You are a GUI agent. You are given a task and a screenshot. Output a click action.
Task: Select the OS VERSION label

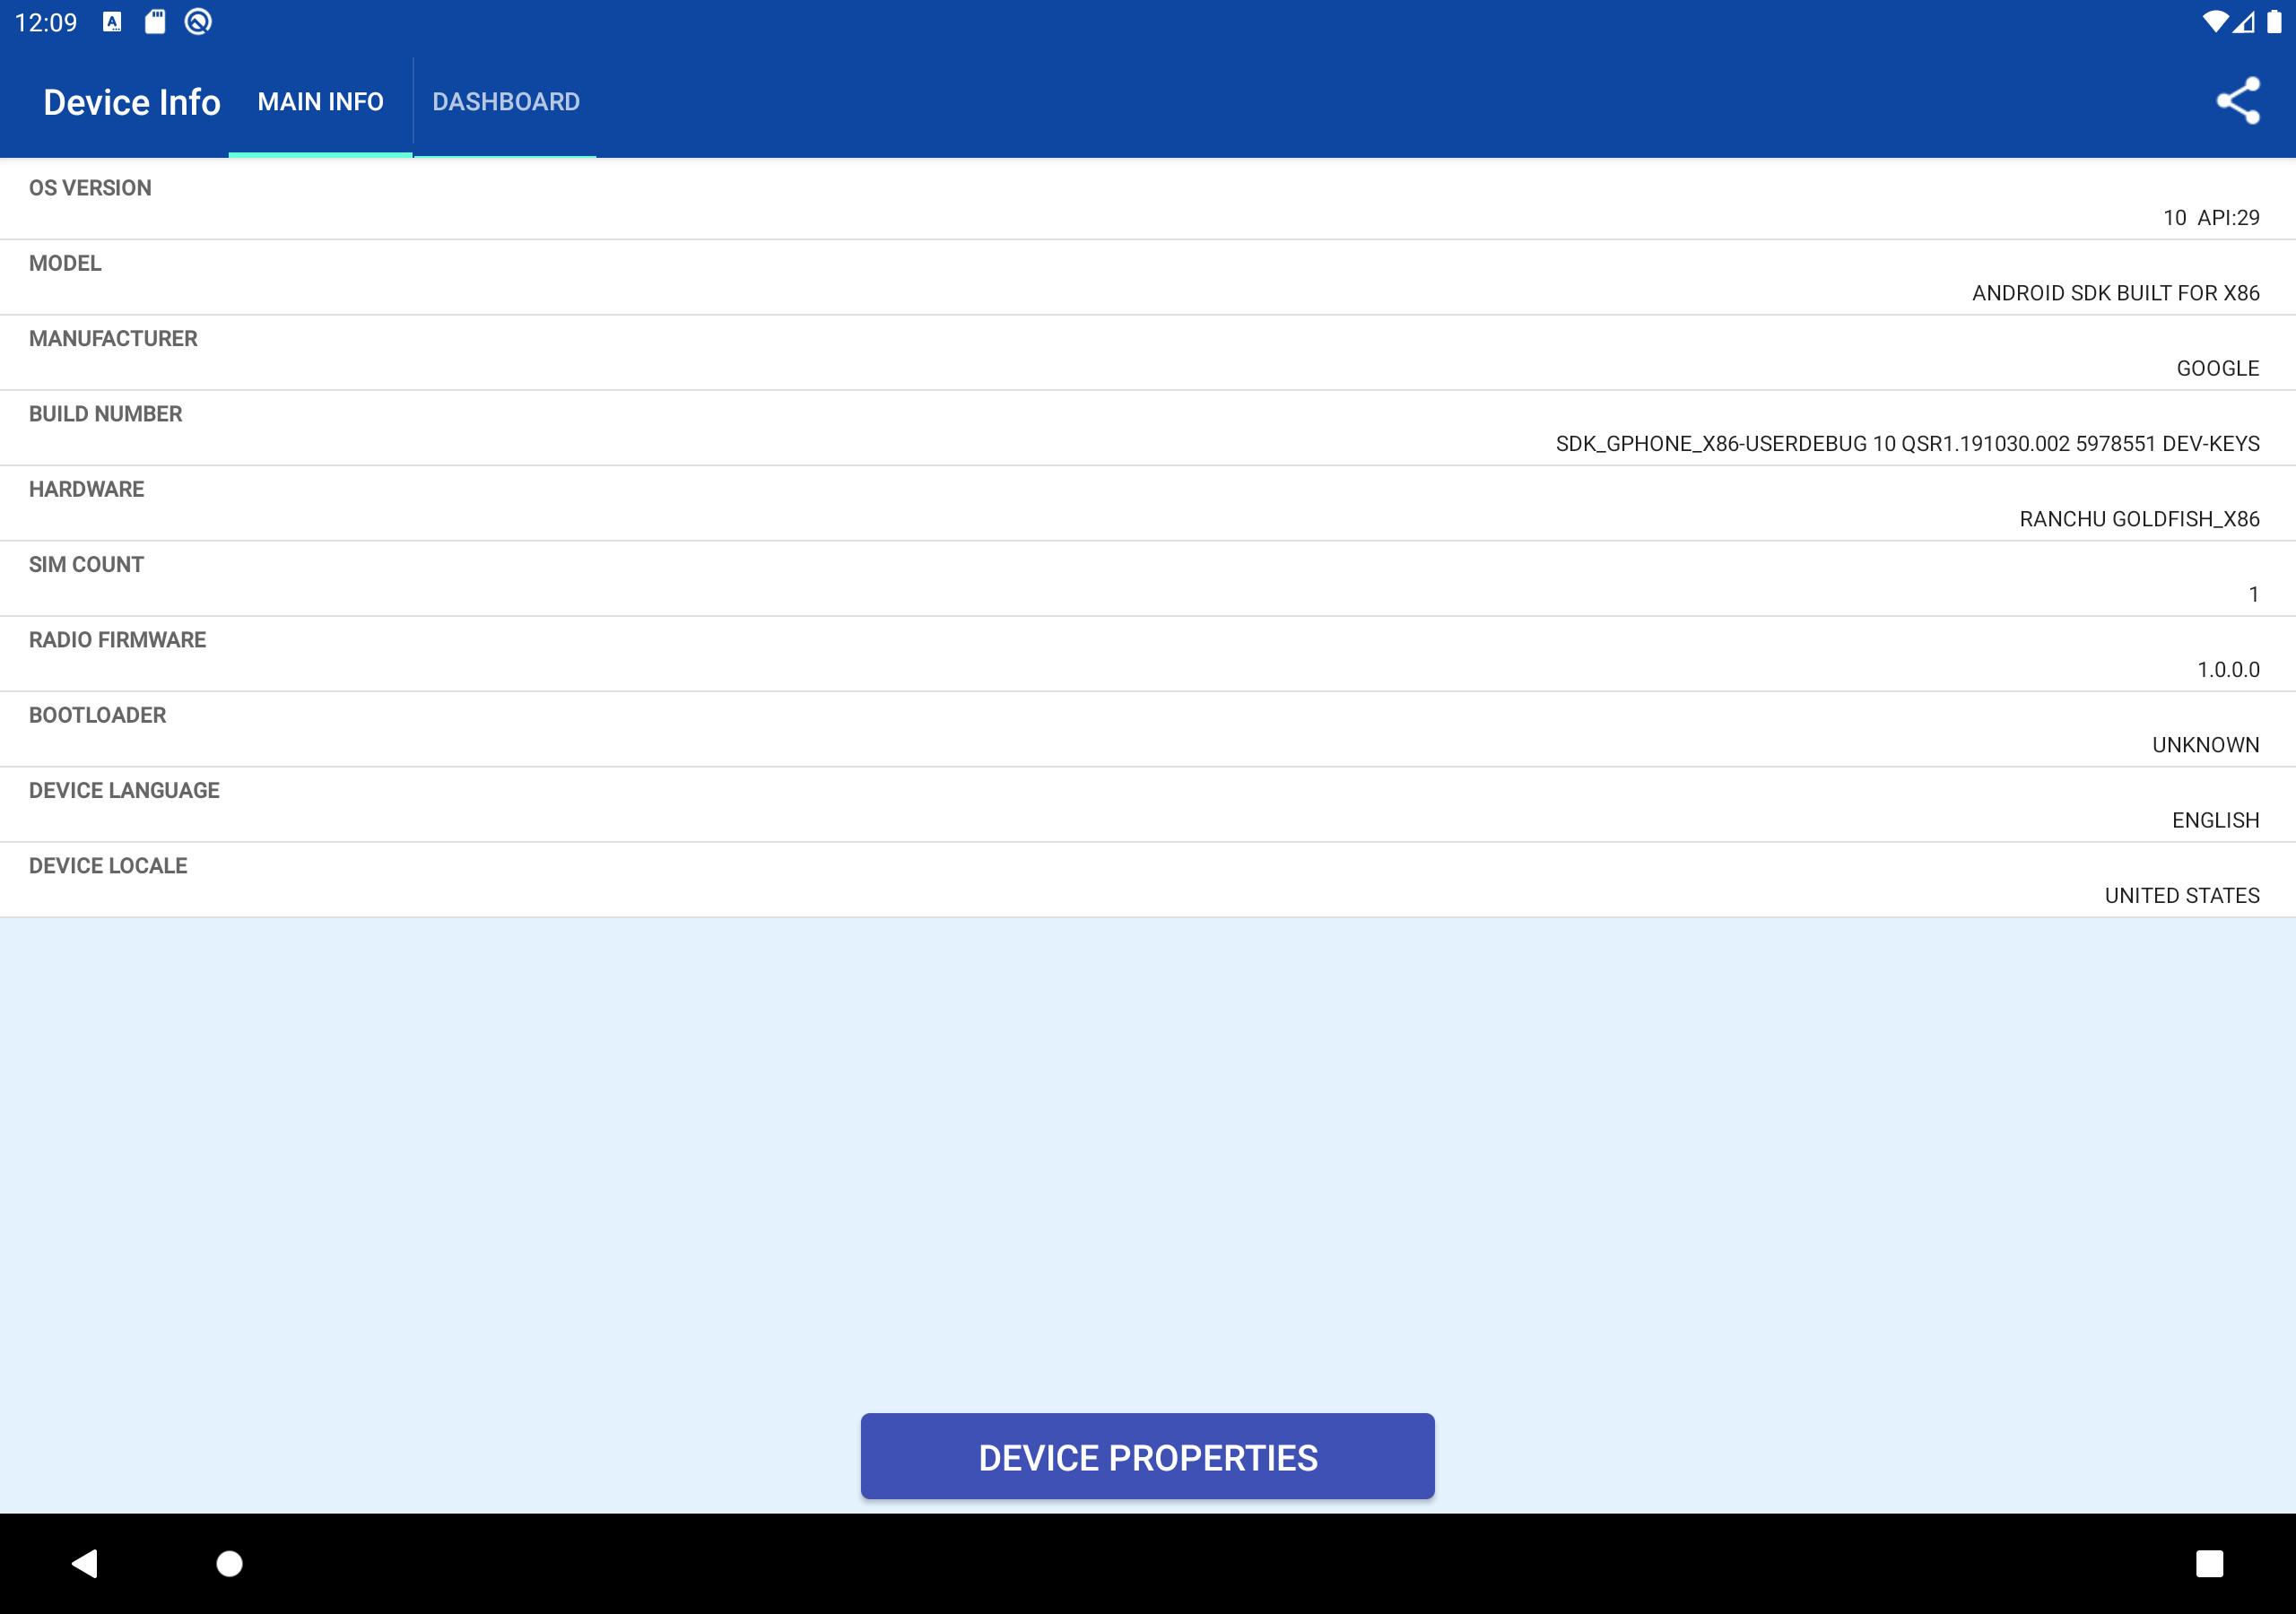coord(90,188)
